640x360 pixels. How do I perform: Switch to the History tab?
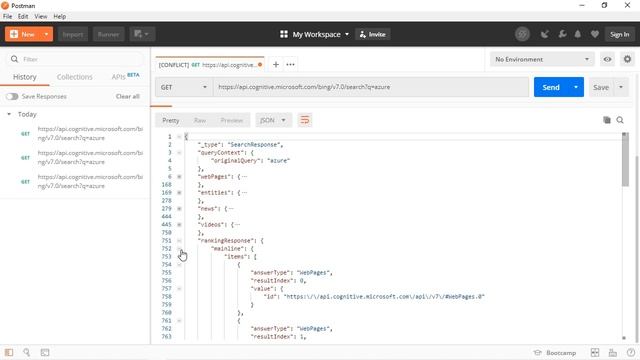[24, 77]
